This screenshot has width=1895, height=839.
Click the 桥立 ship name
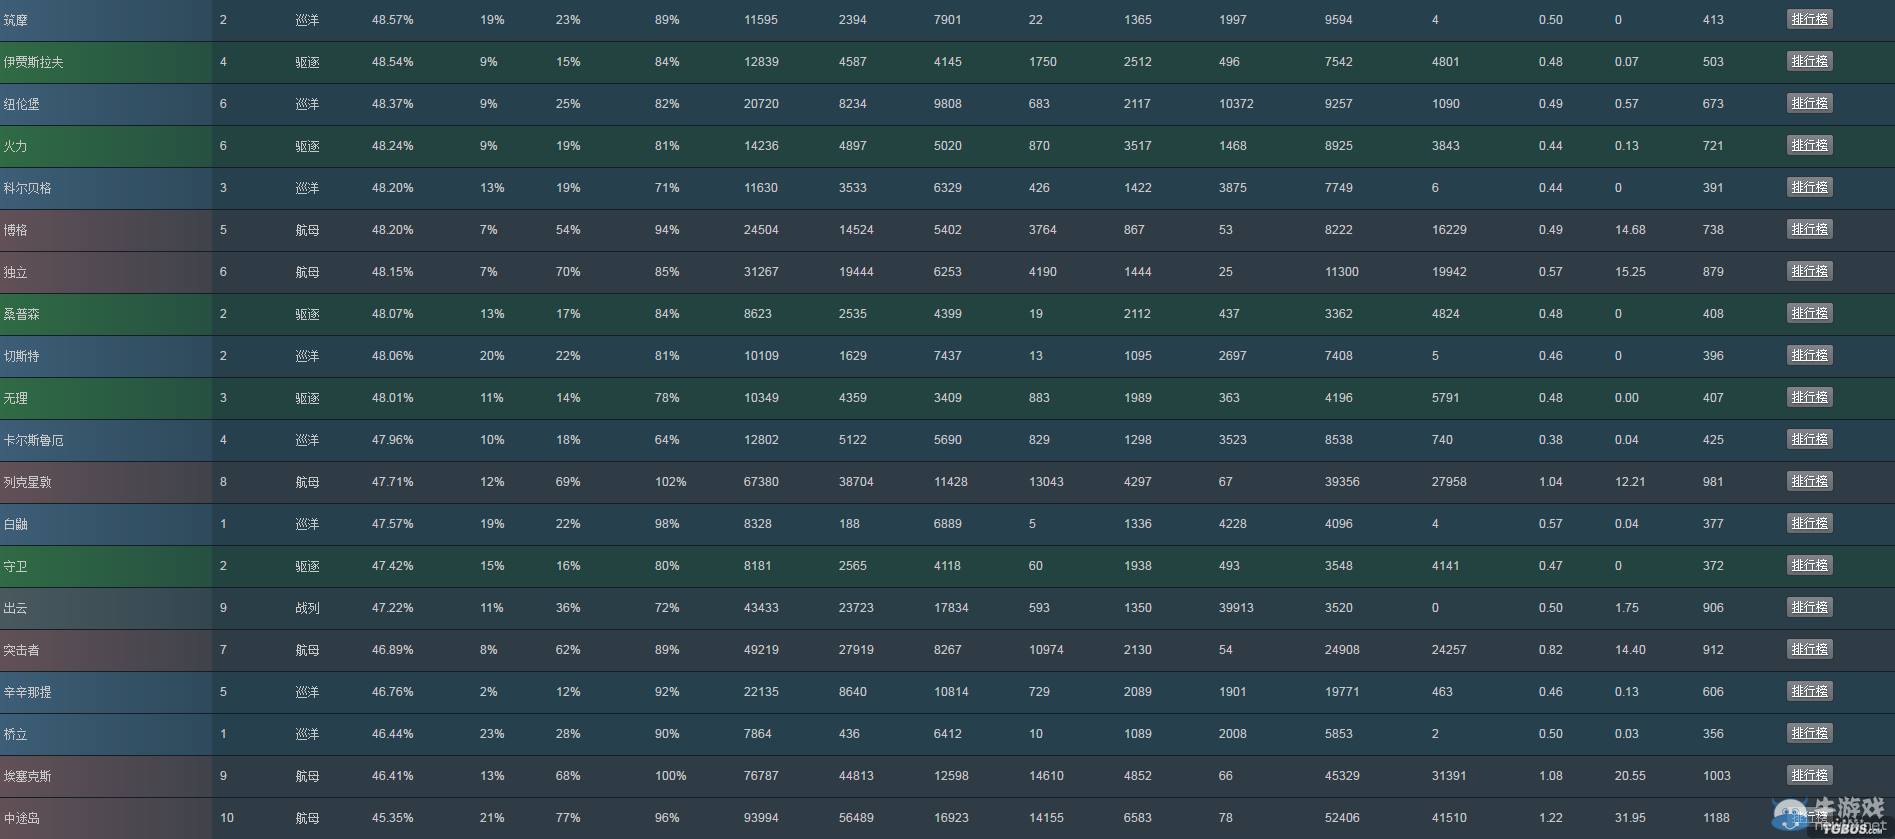[16, 734]
